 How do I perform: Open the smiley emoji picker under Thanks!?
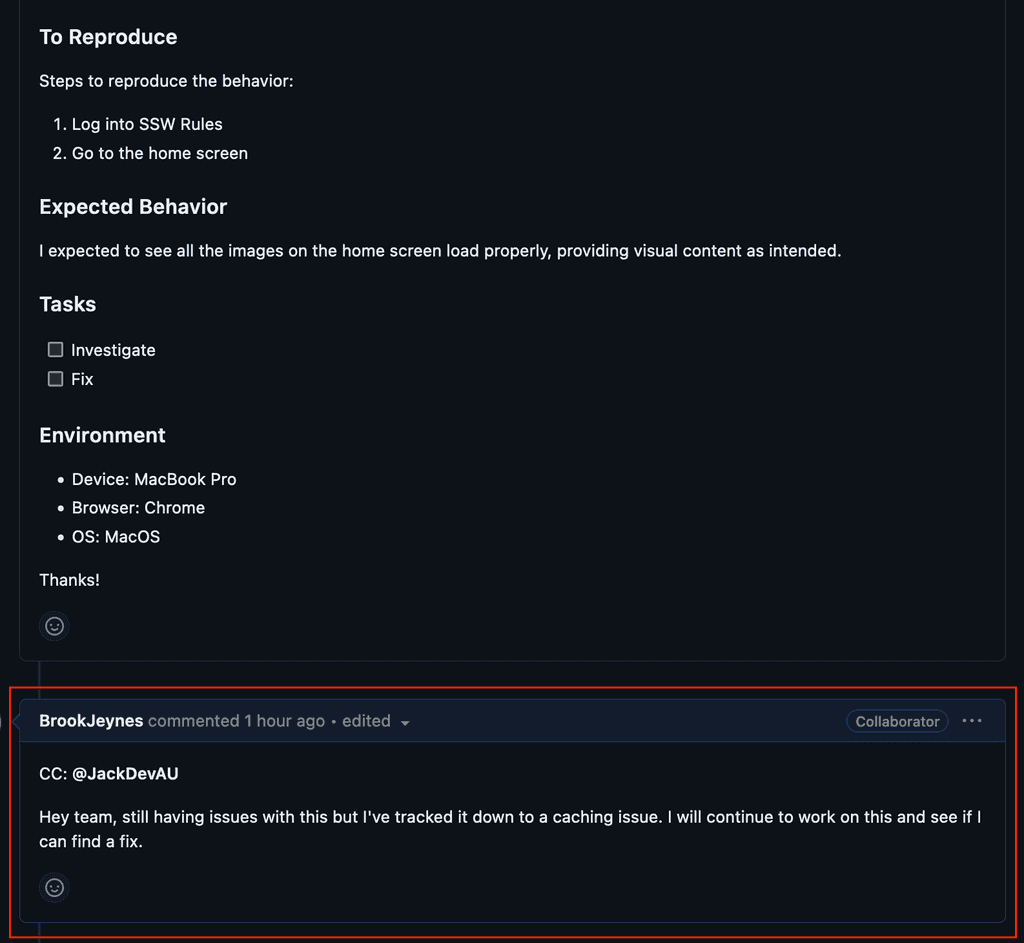pos(54,626)
